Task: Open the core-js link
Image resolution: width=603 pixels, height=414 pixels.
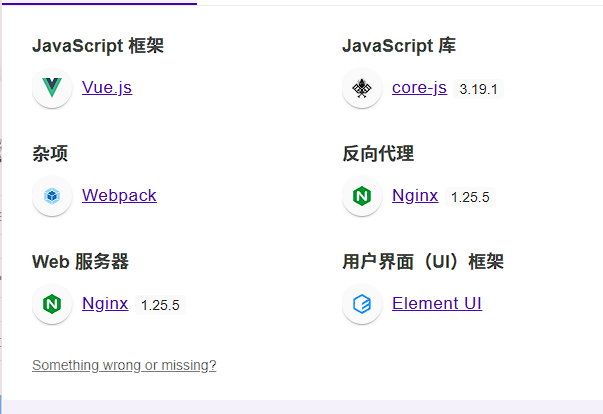Action: tap(419, 88)
